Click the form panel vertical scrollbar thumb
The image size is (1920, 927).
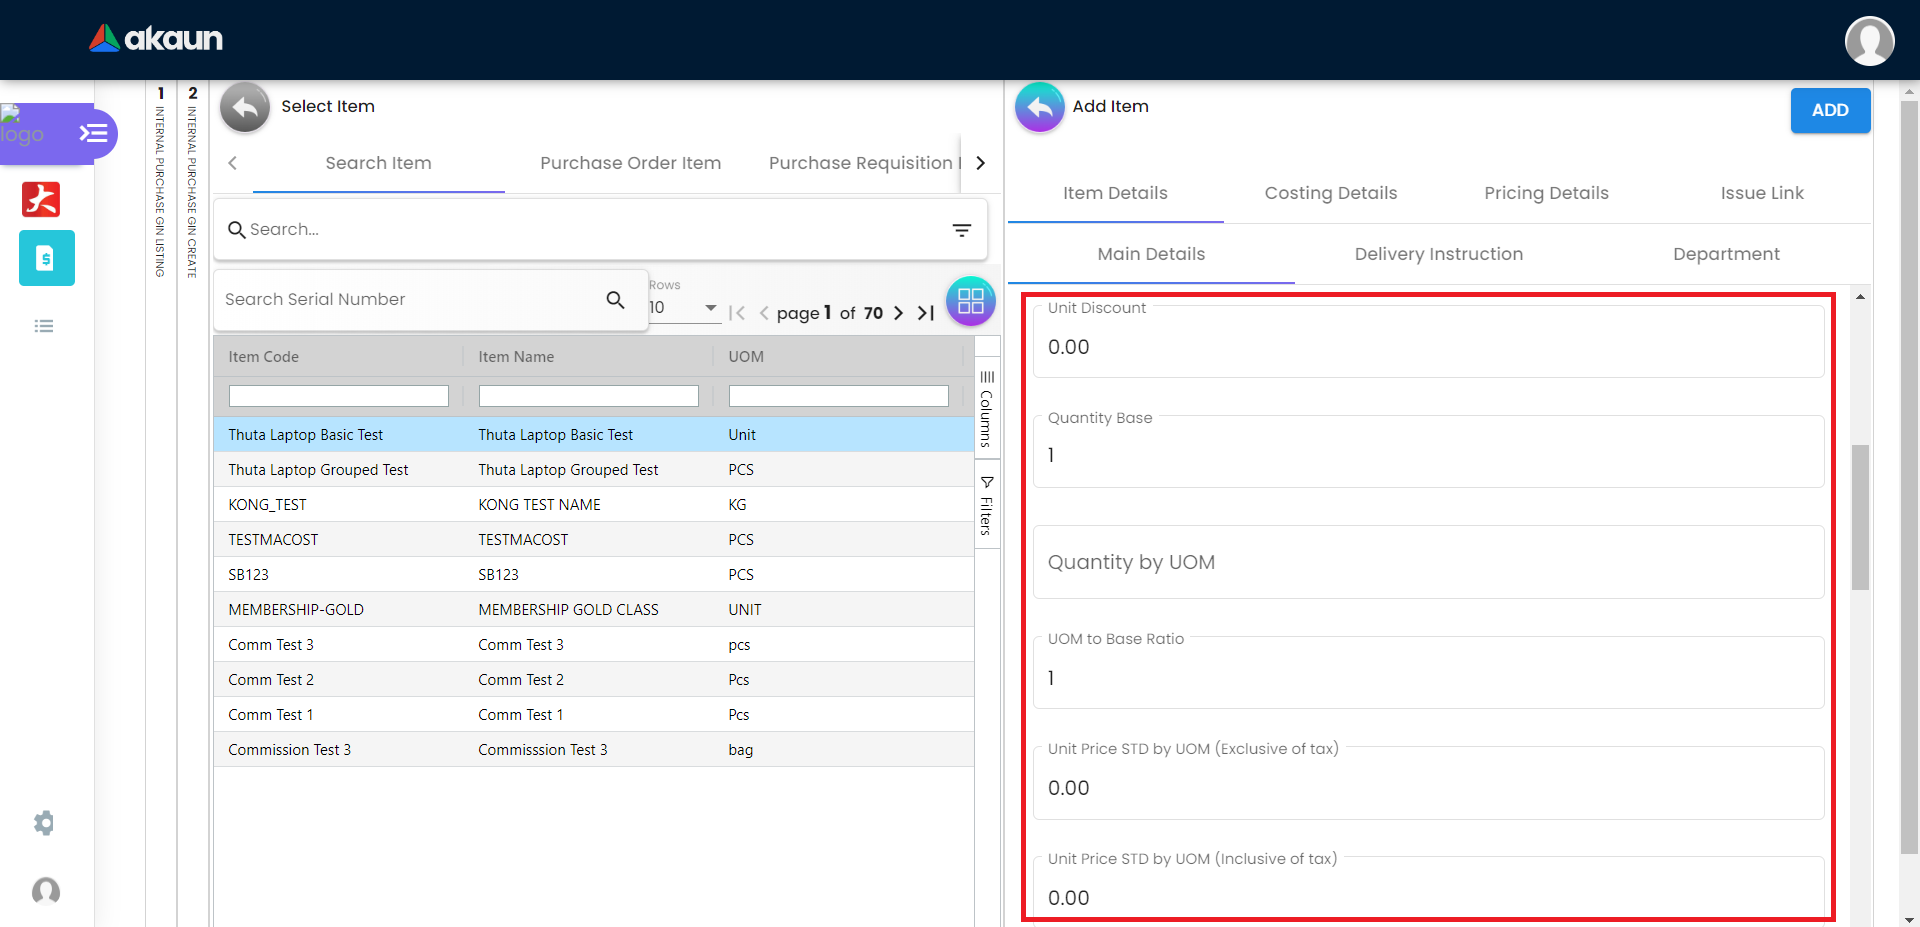pyautogui.click(x=1860, y=516)
